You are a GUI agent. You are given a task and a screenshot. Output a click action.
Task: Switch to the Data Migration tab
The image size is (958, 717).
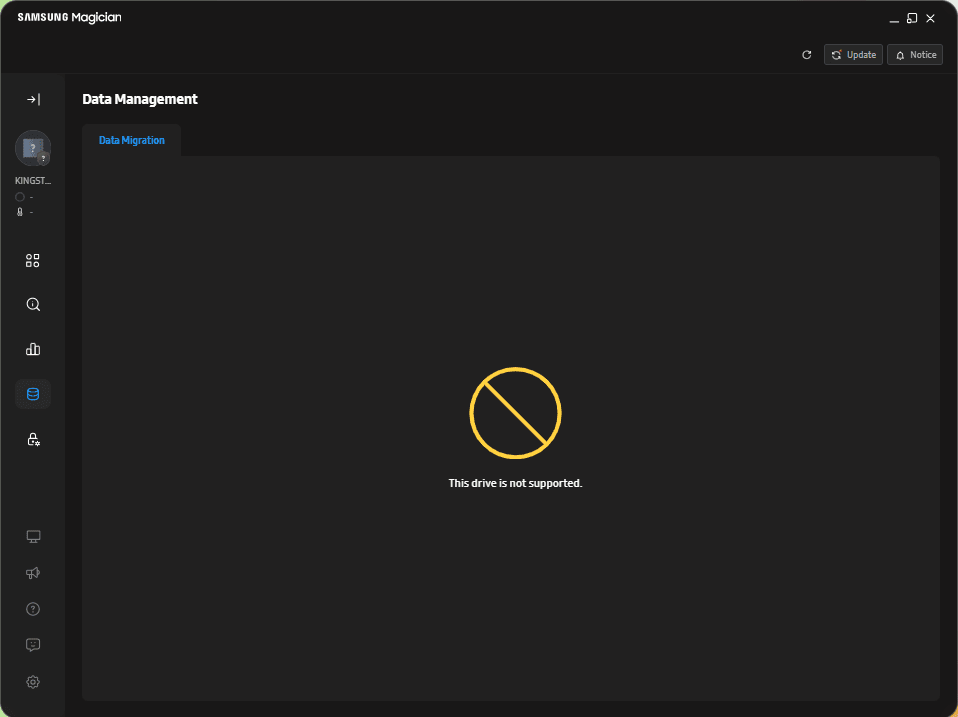tap(131, 141)
